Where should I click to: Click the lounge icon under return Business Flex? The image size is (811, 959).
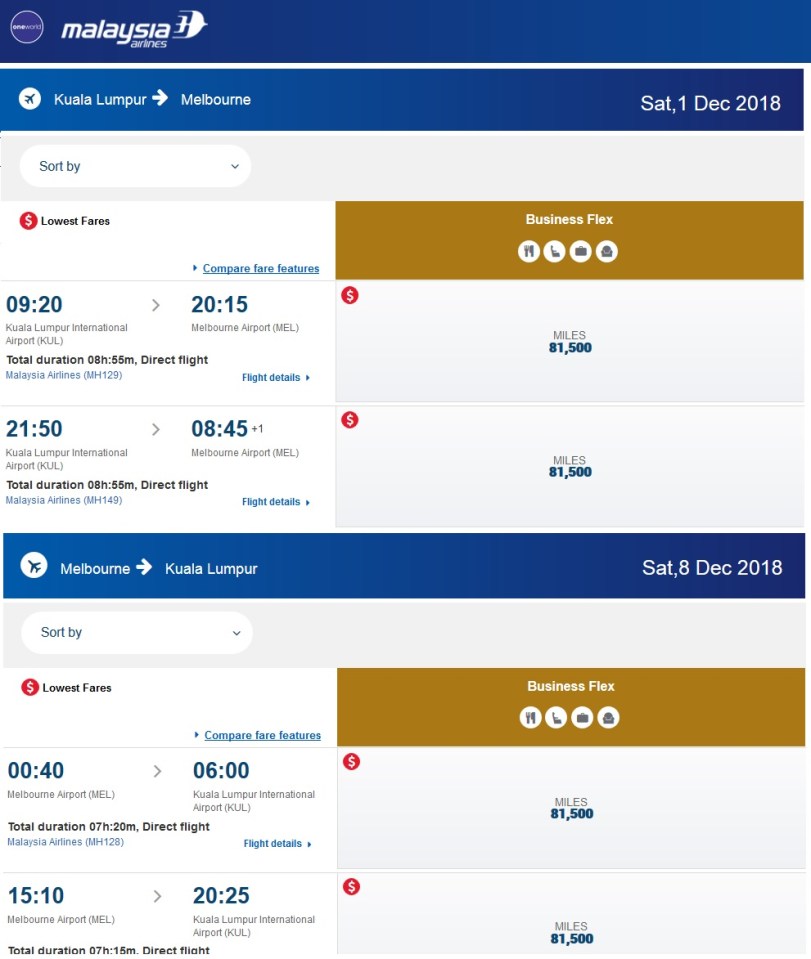[608, 718]
